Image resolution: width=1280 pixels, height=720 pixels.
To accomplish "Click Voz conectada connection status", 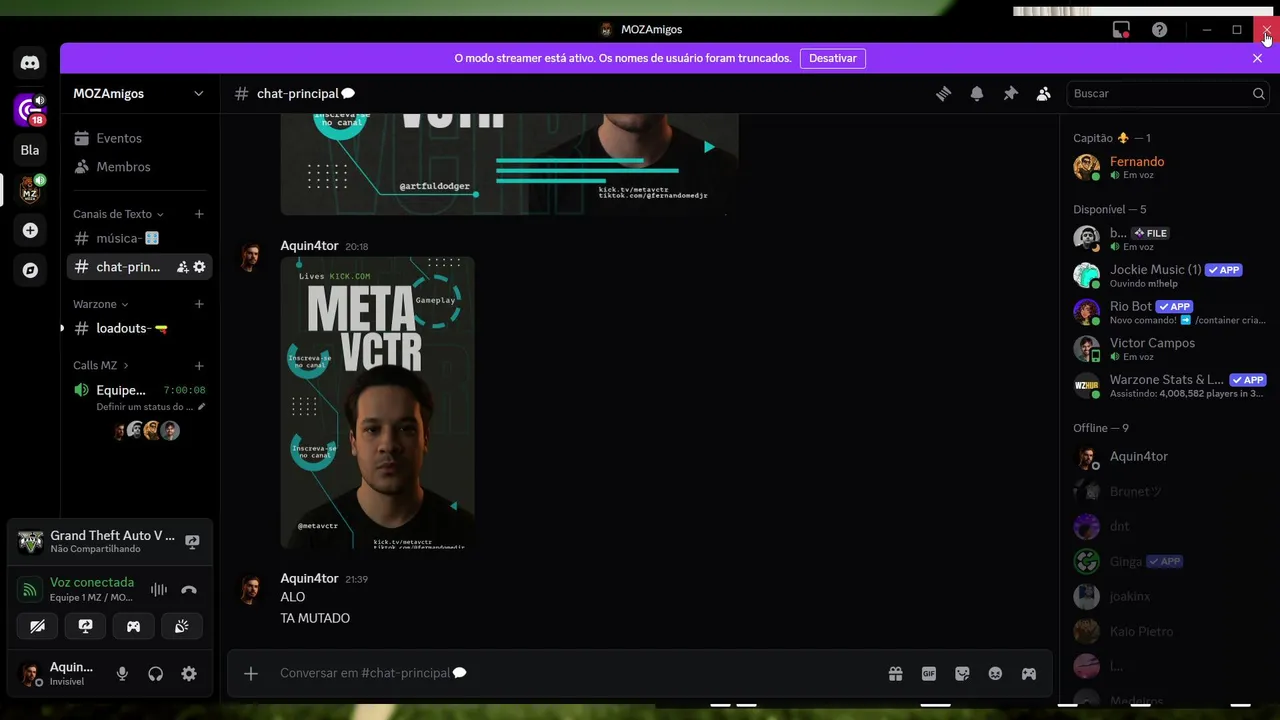I will (x=92, y=582).
